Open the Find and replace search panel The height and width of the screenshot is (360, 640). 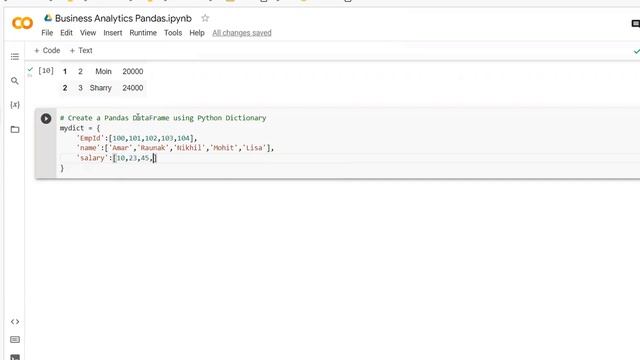pyautogui.click(x=15, y=81)
